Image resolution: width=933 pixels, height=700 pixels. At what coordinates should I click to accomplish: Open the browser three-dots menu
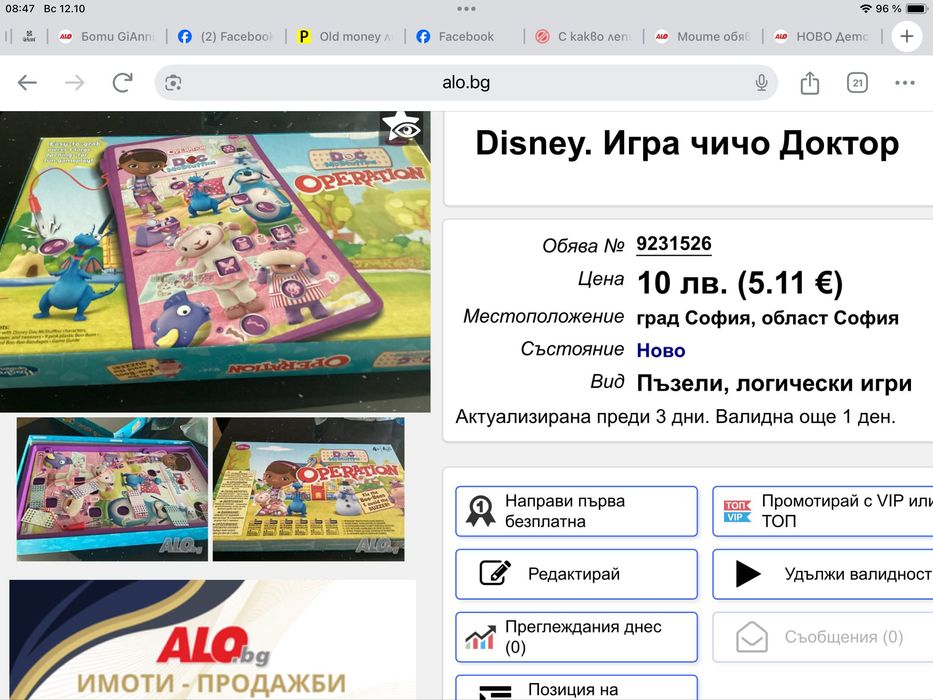click(904, 83)
